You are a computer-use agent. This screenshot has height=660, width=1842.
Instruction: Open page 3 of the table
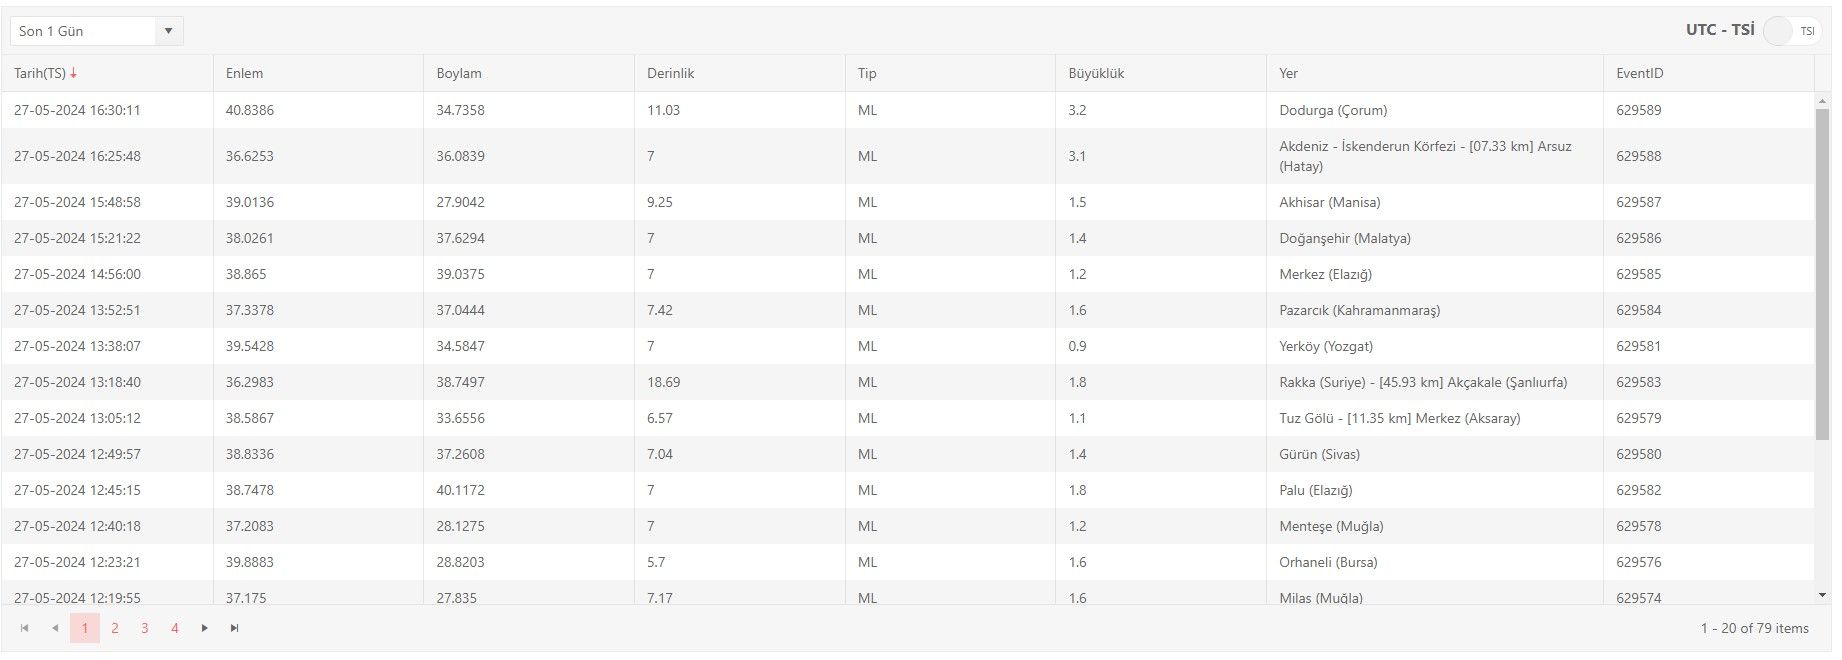click(145, 628)
